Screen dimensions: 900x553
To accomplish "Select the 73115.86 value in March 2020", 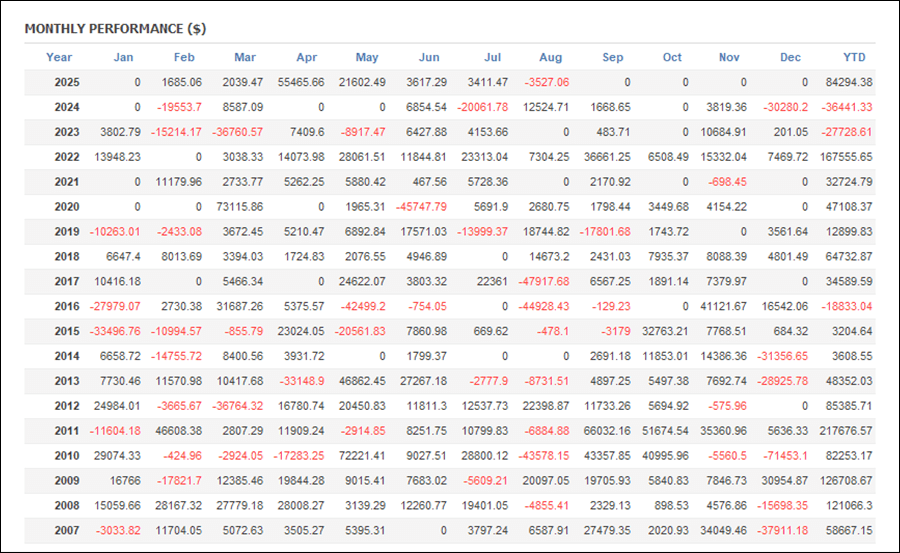I will [x=235, y=207].
